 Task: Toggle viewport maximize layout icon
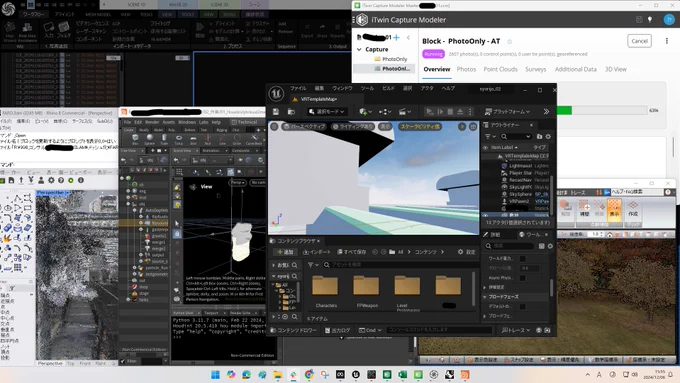(473, 127)
